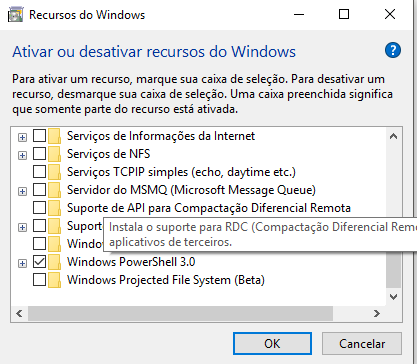Click the folder icon beside Windows PowerShell 3.0
Image resolution: width=417 pixels, height=364 pixels.
[x=54, y=262]
